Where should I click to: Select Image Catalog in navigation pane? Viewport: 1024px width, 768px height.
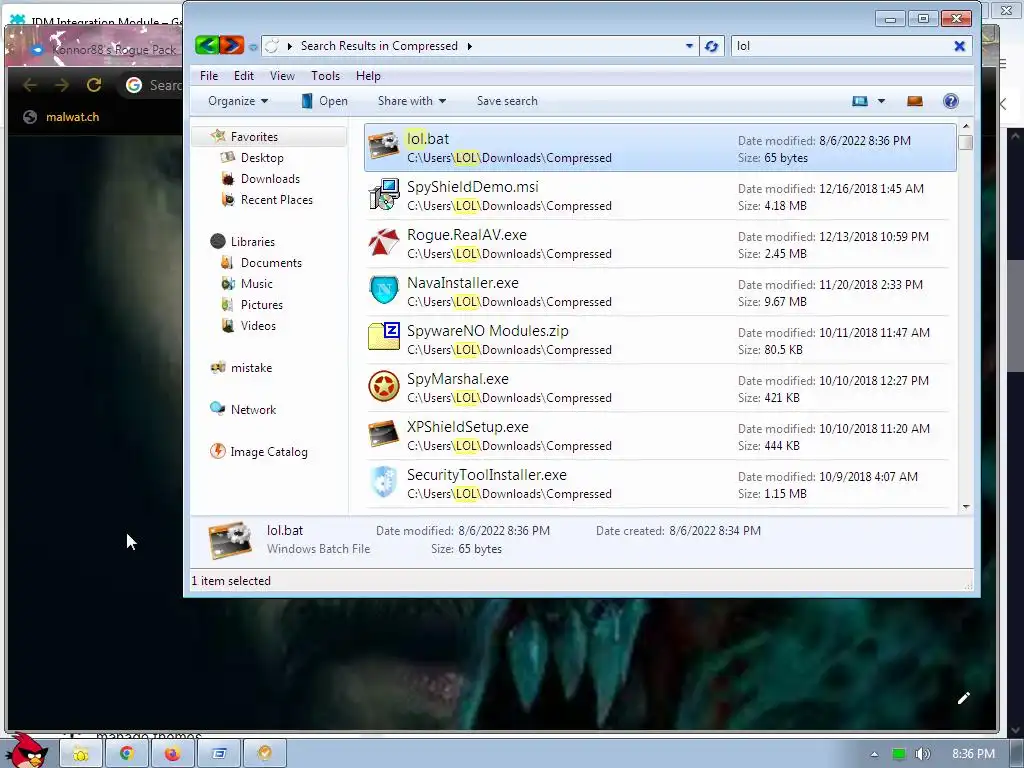(268, 451)
